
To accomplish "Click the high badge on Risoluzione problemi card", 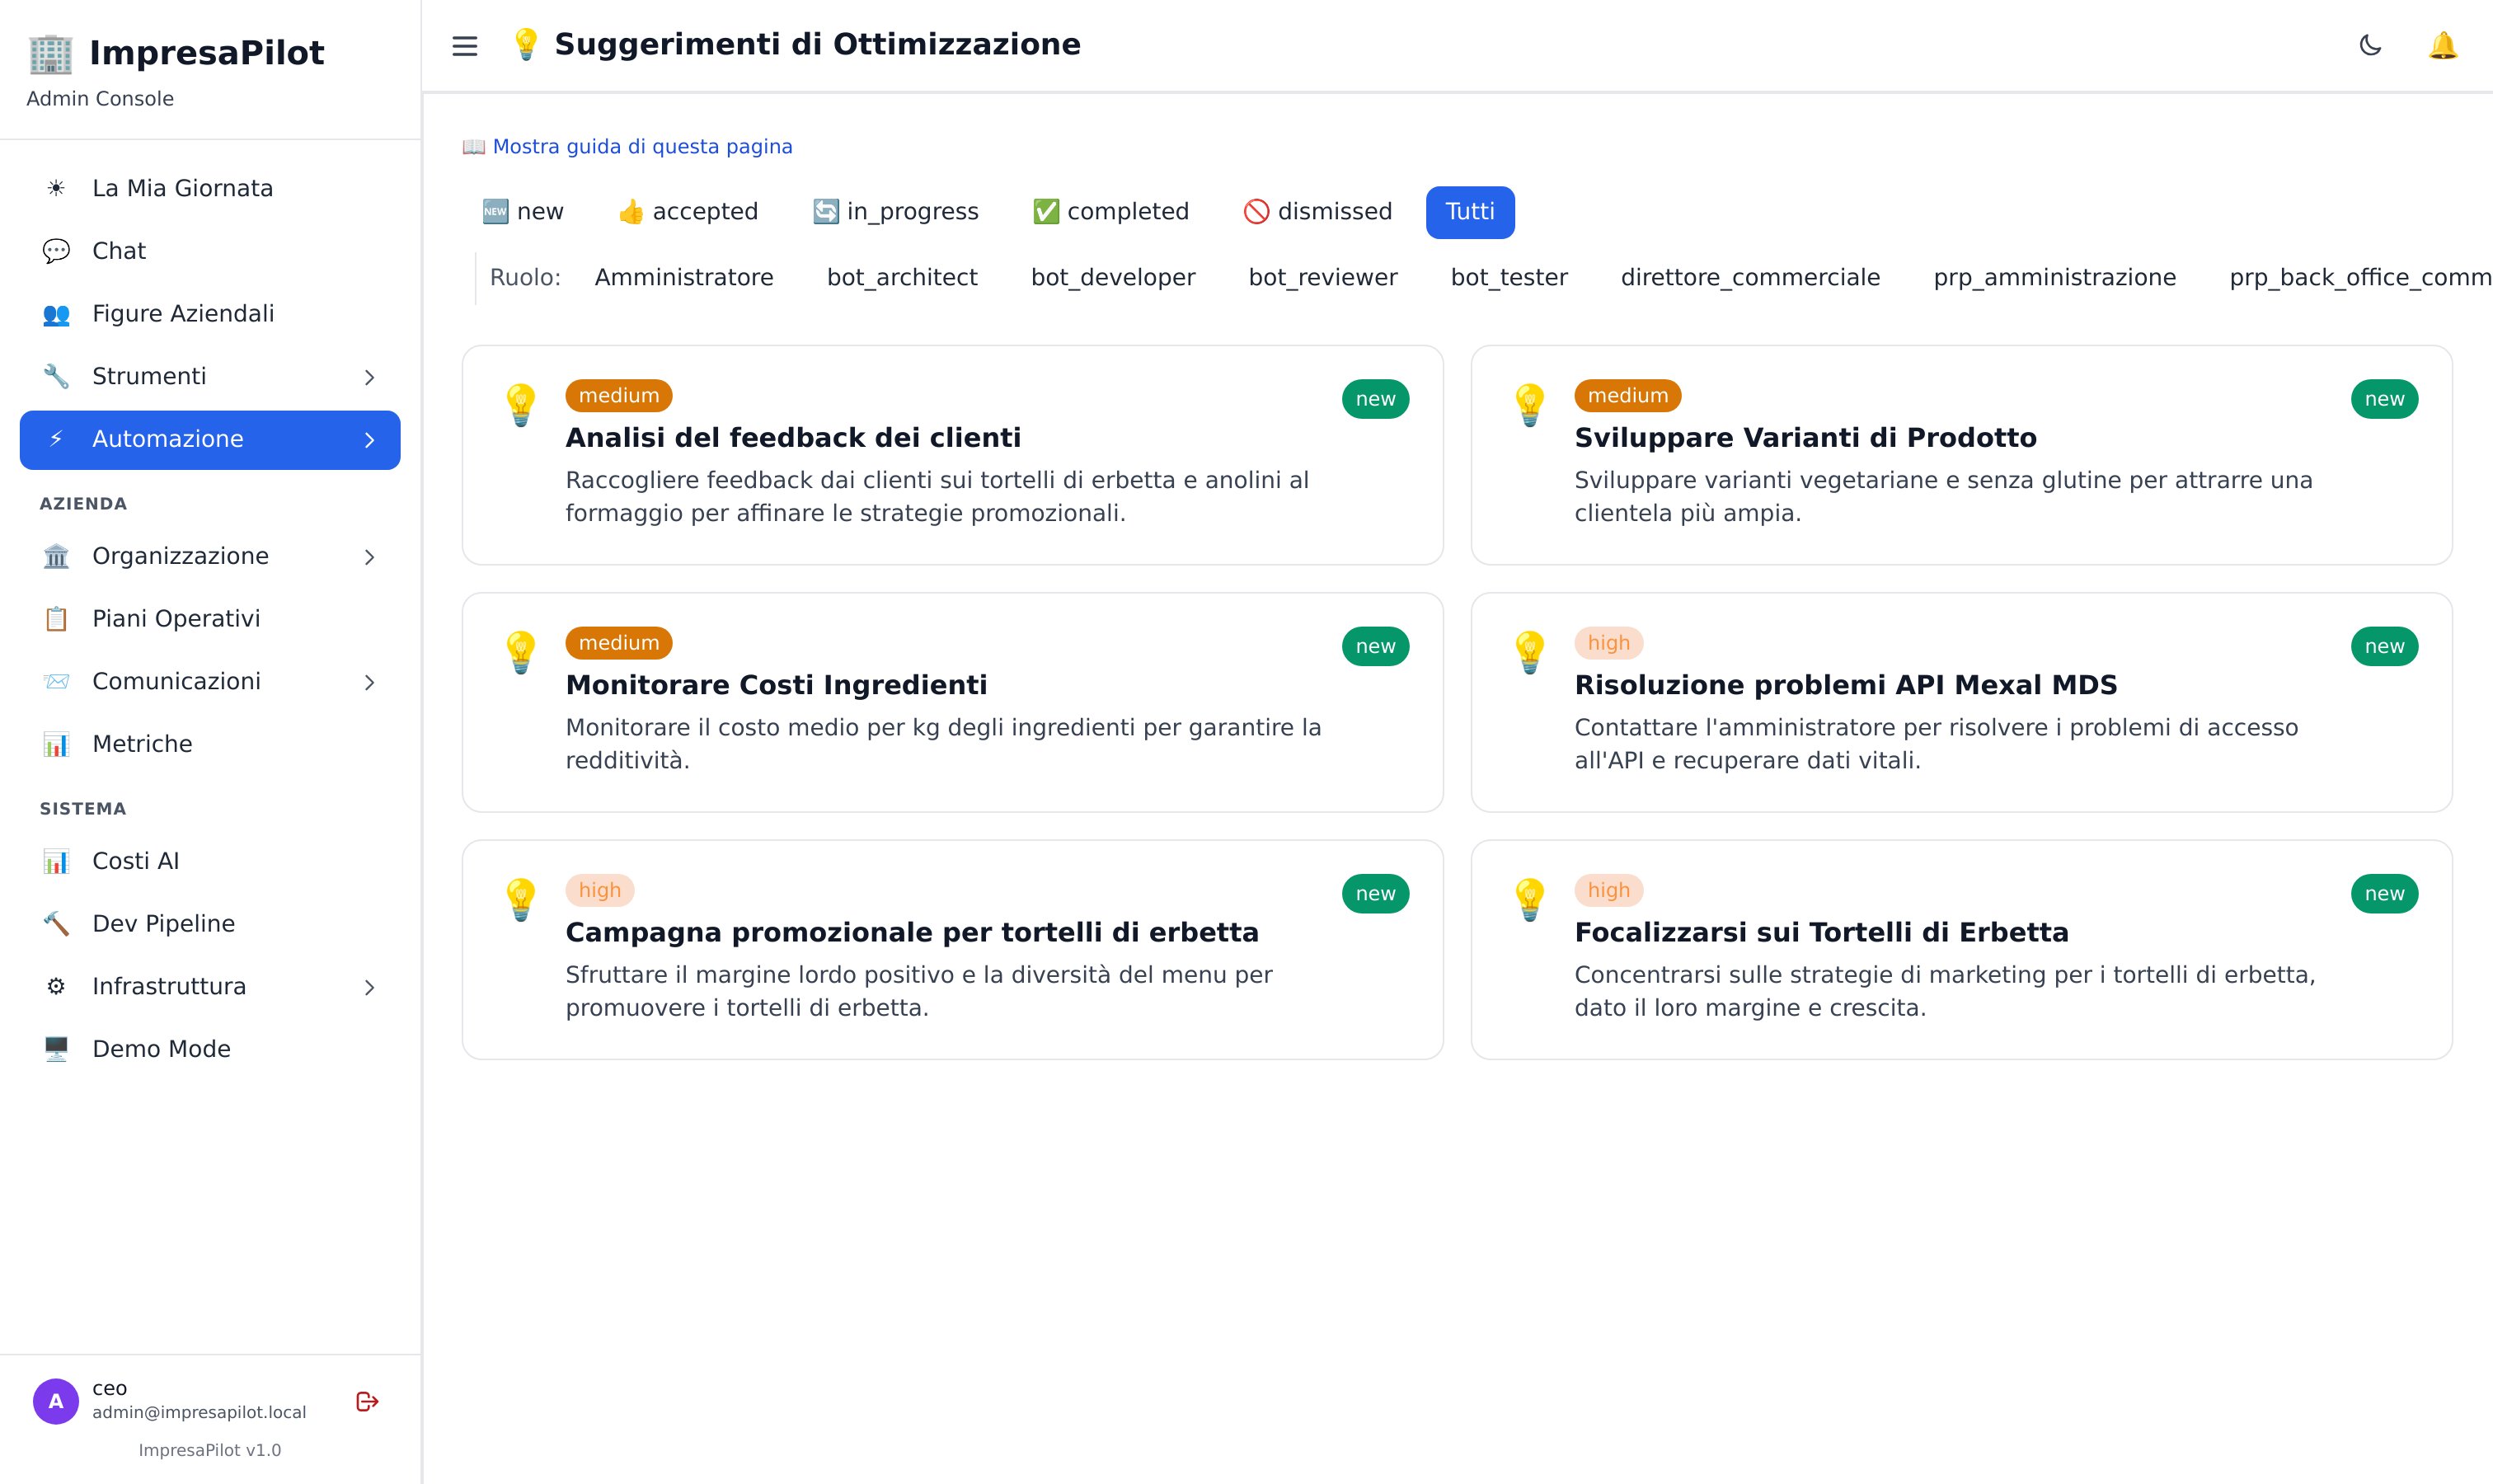I will coord(1609,643).
